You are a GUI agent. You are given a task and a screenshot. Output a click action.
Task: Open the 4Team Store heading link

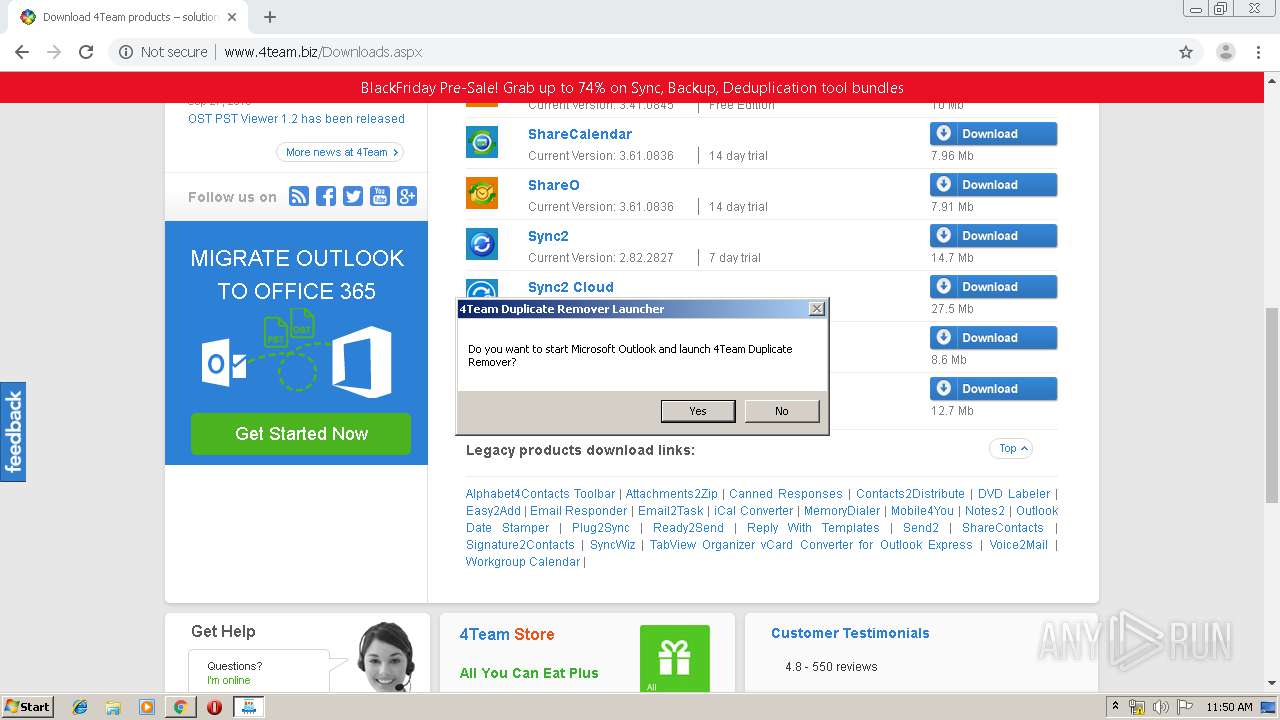tap(507, 634)
